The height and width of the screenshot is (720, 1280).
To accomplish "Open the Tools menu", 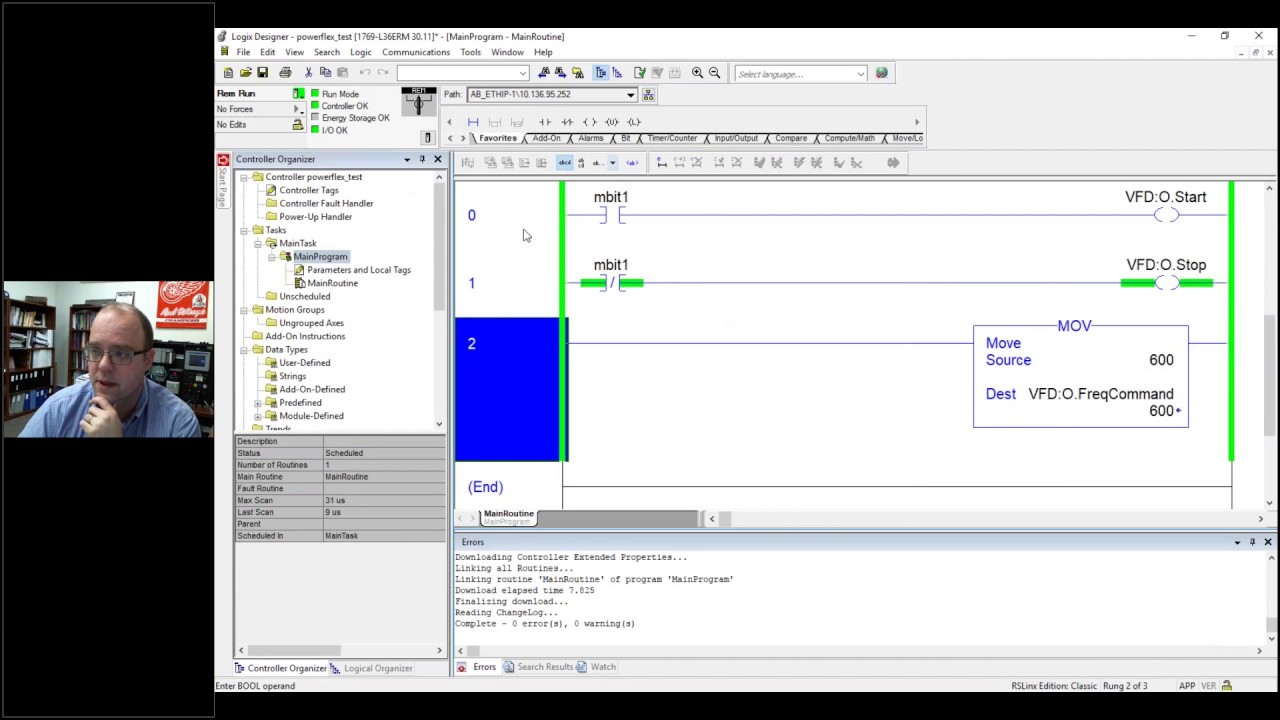I will tap(471, 52).
